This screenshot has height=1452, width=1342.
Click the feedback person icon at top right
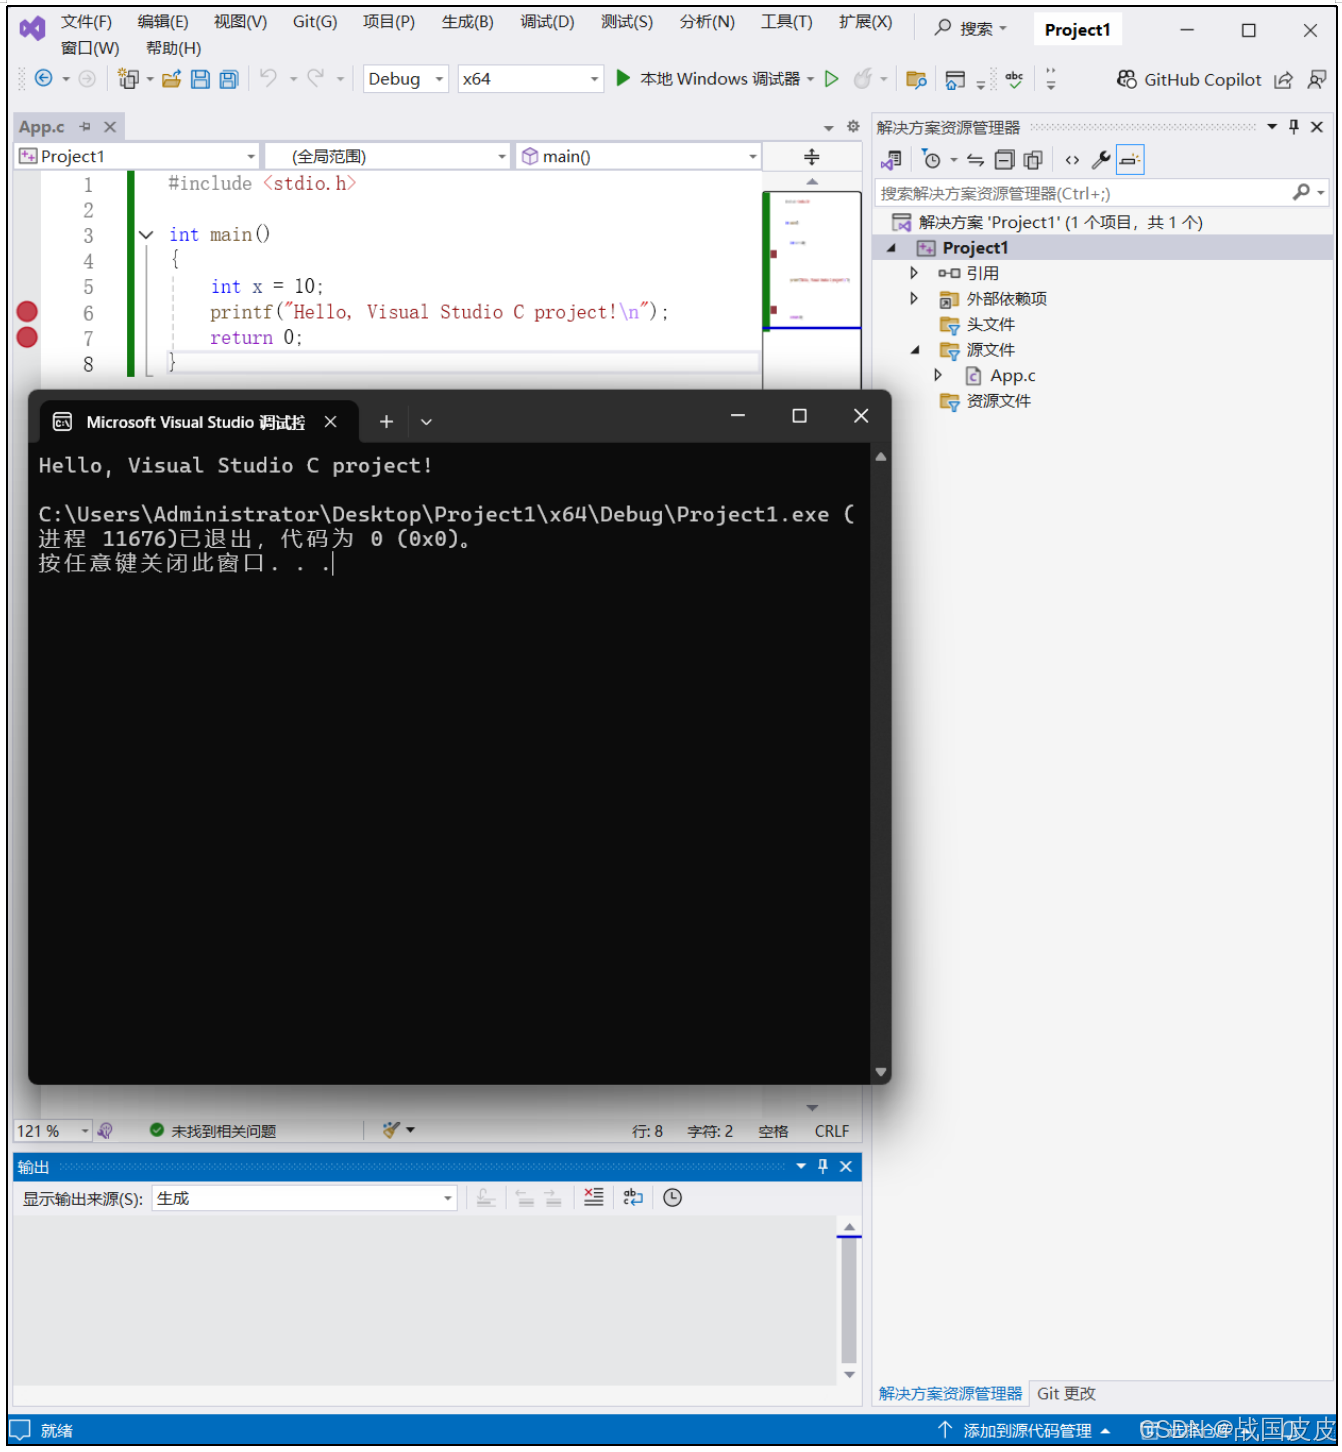(1317, 79)
